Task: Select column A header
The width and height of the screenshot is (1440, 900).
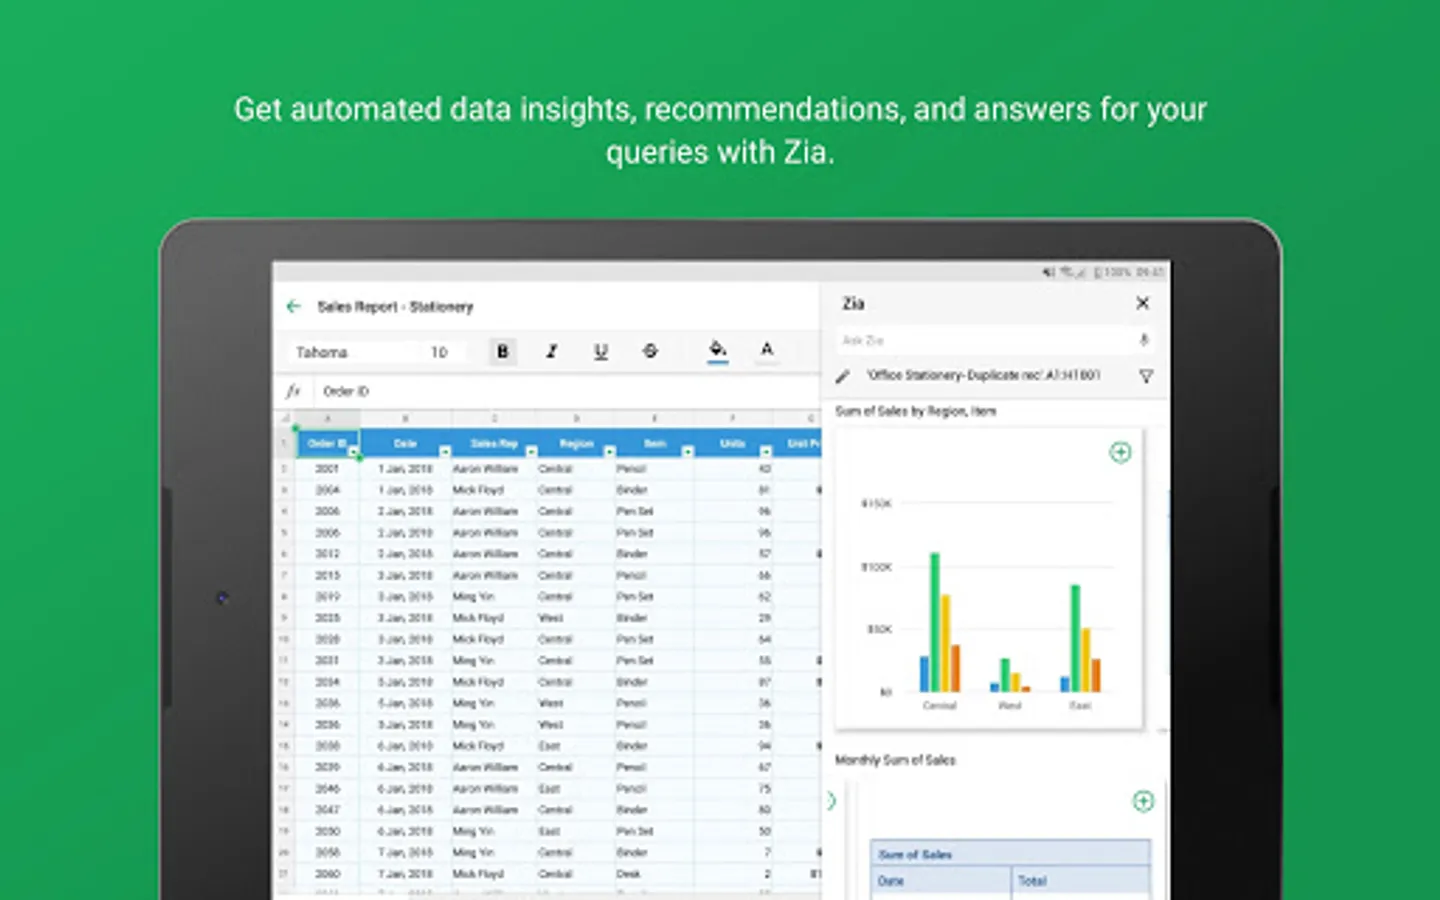Action: tap(327, 418)
